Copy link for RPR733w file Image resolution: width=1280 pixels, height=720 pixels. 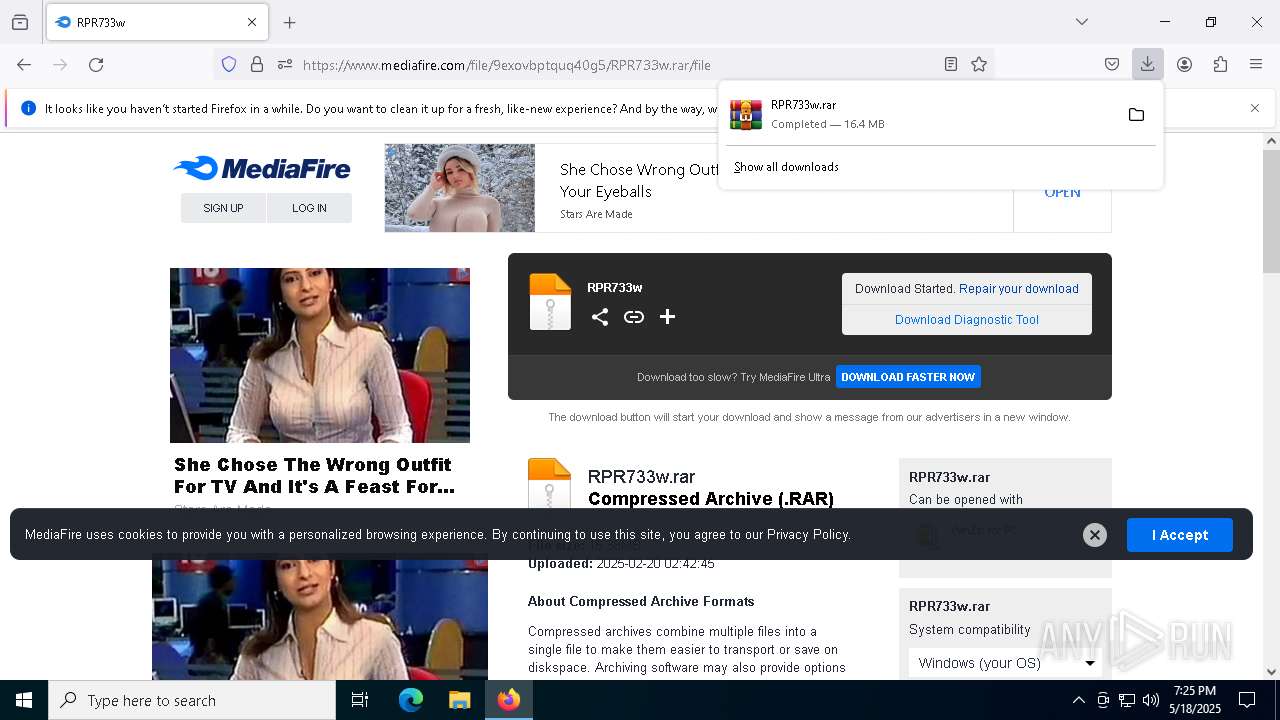pyautogui.click(x=634, y=317)
